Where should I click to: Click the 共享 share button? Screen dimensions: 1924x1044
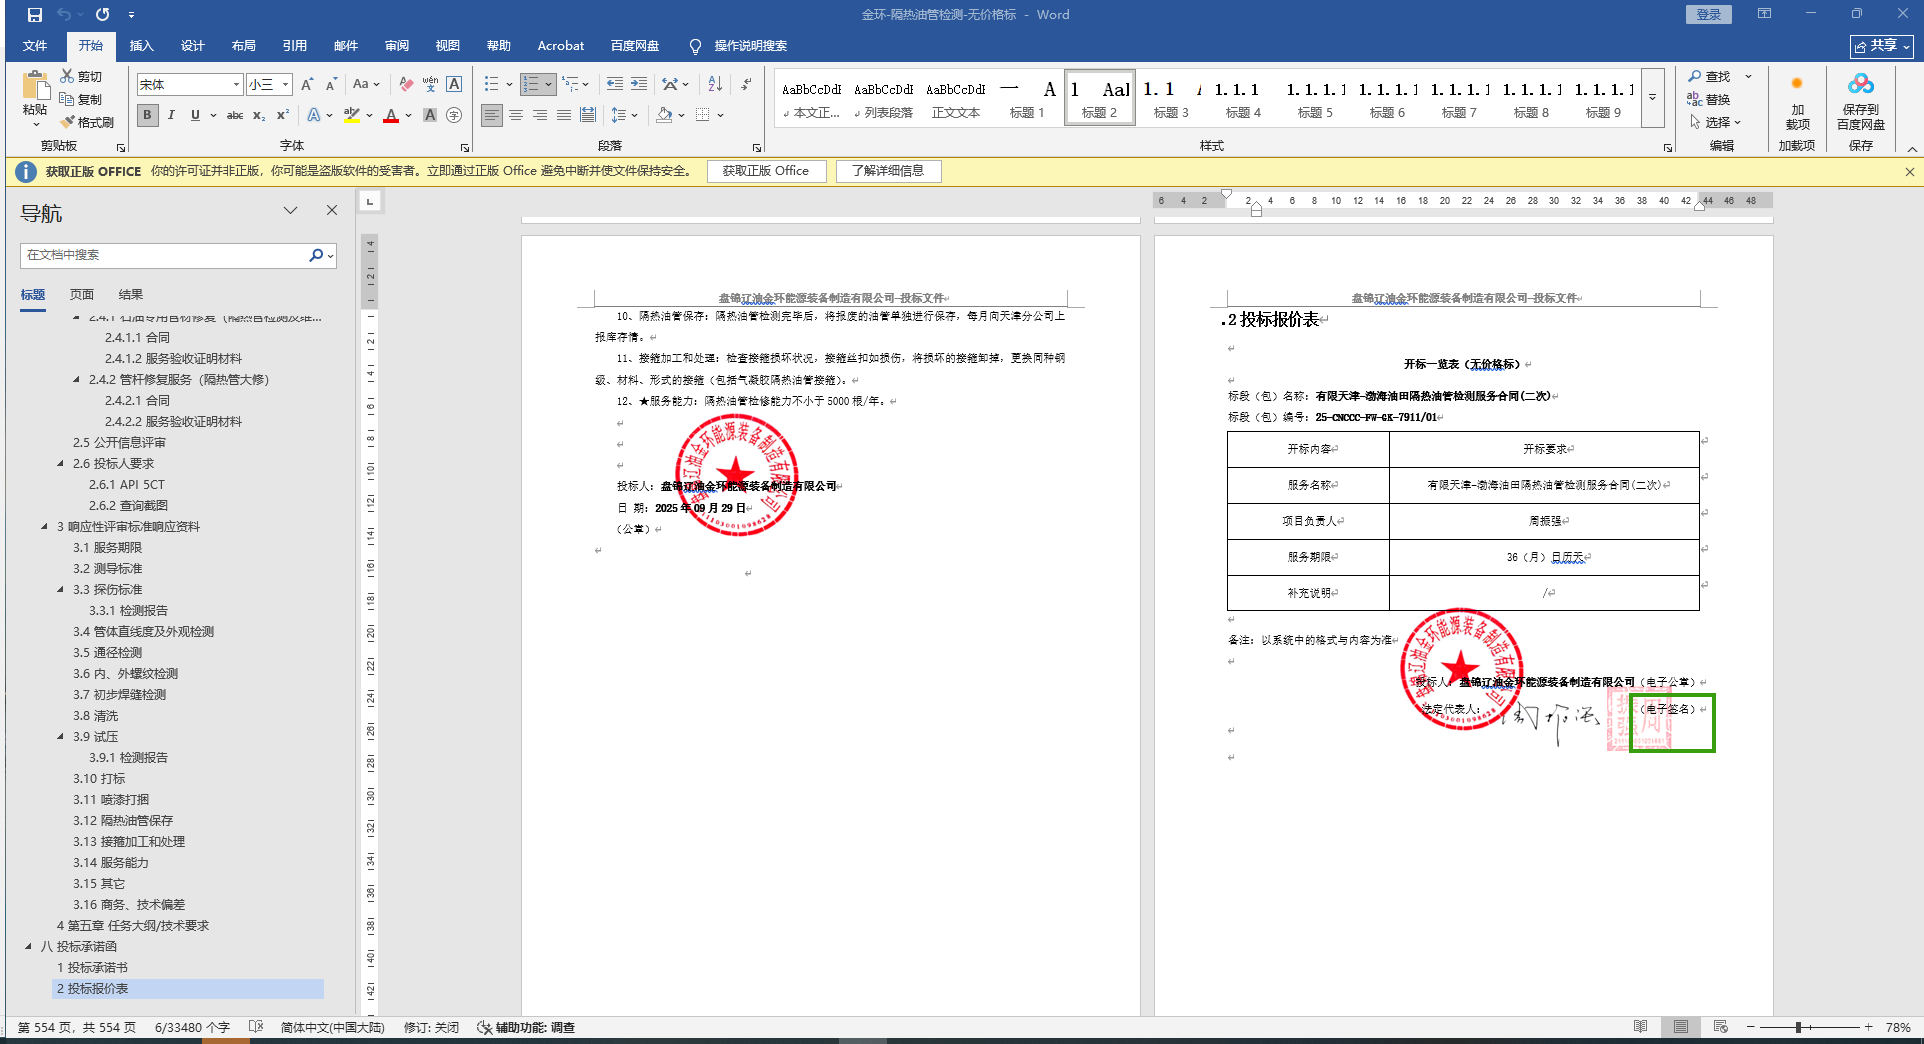coord(1882,46)
